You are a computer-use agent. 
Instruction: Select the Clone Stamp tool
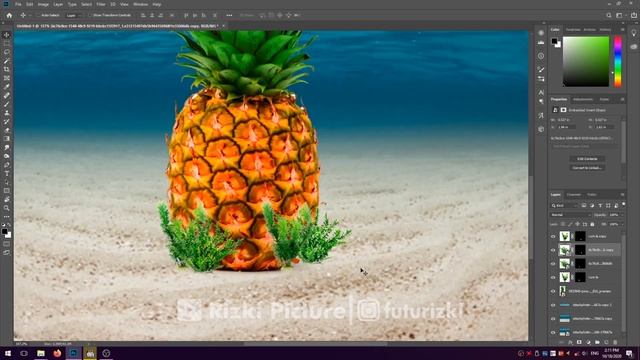[7, 113]
